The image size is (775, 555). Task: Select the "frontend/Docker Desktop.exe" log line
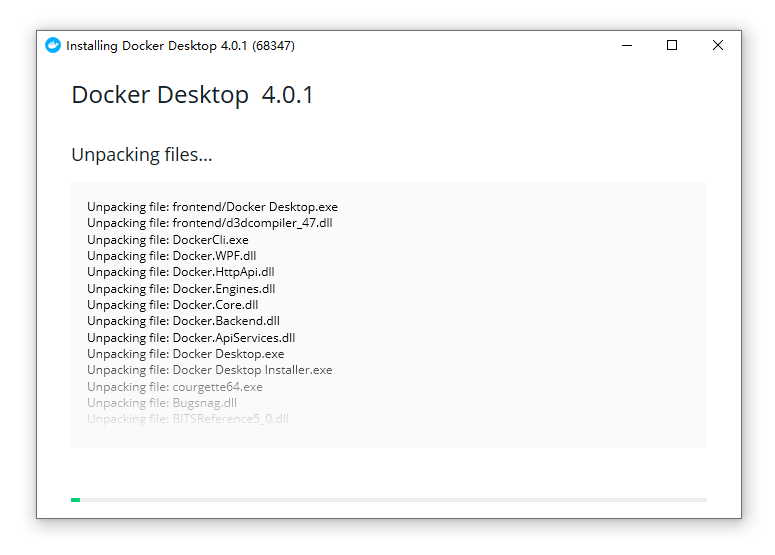coord(213,207)
